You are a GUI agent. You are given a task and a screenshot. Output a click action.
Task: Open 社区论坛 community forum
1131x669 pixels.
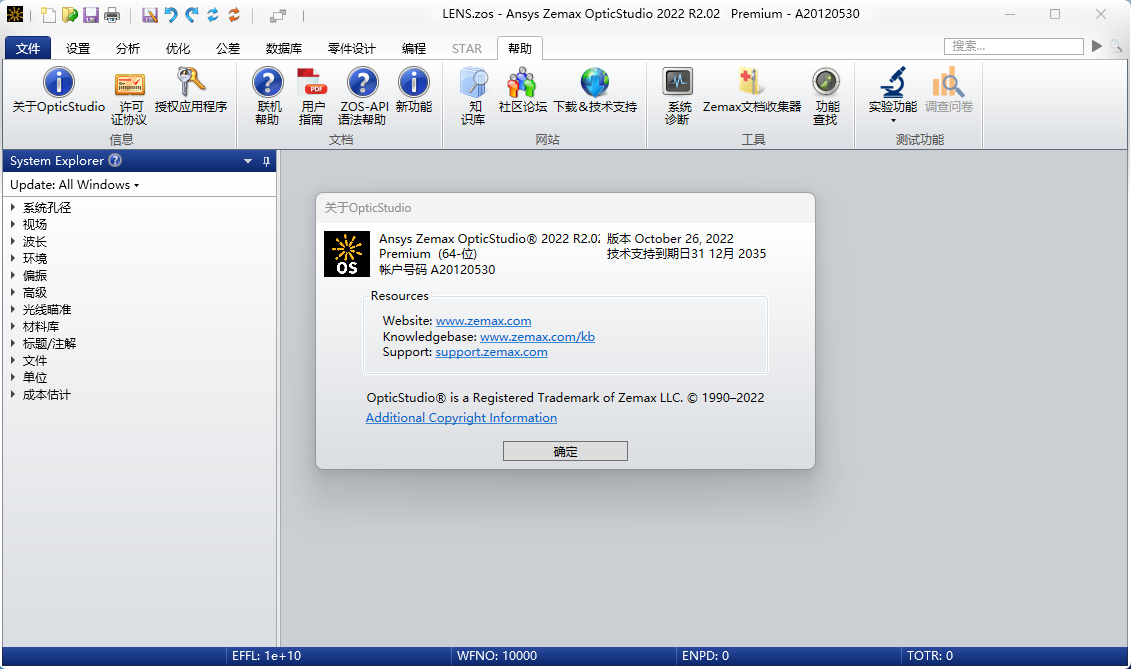522,90
